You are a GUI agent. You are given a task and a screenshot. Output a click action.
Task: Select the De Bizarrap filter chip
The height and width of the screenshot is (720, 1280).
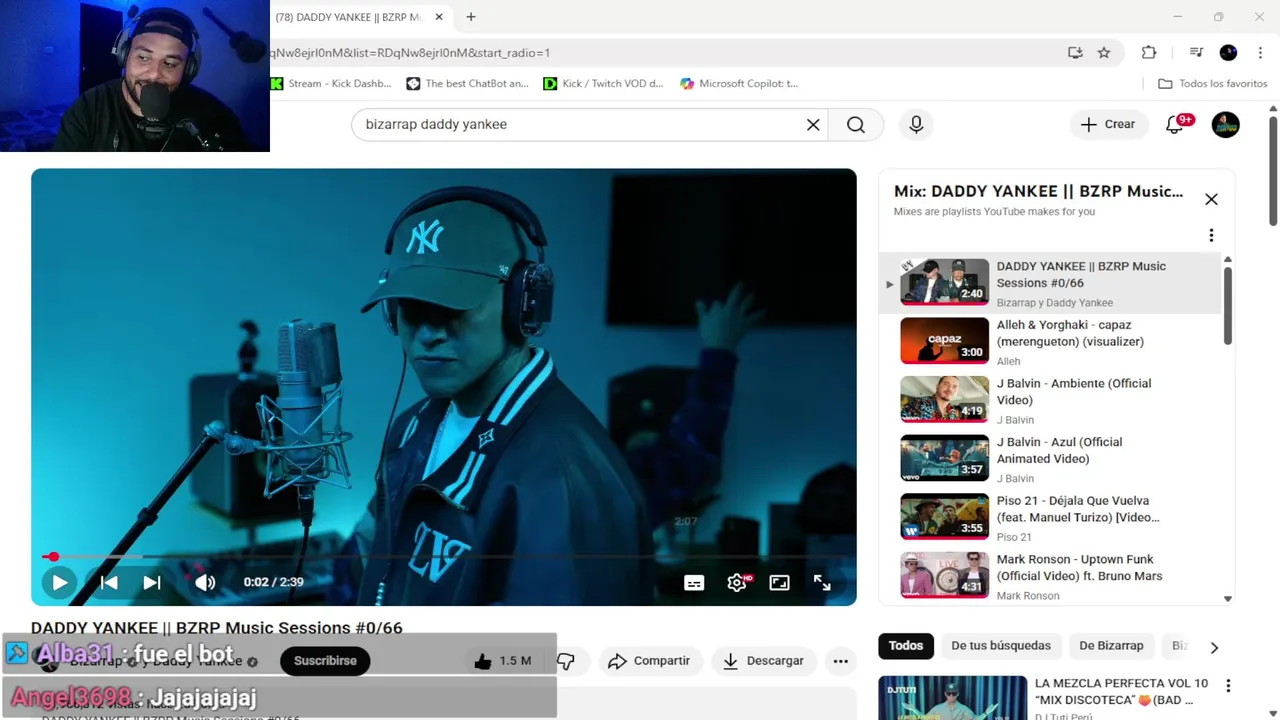pos(1111,646)
